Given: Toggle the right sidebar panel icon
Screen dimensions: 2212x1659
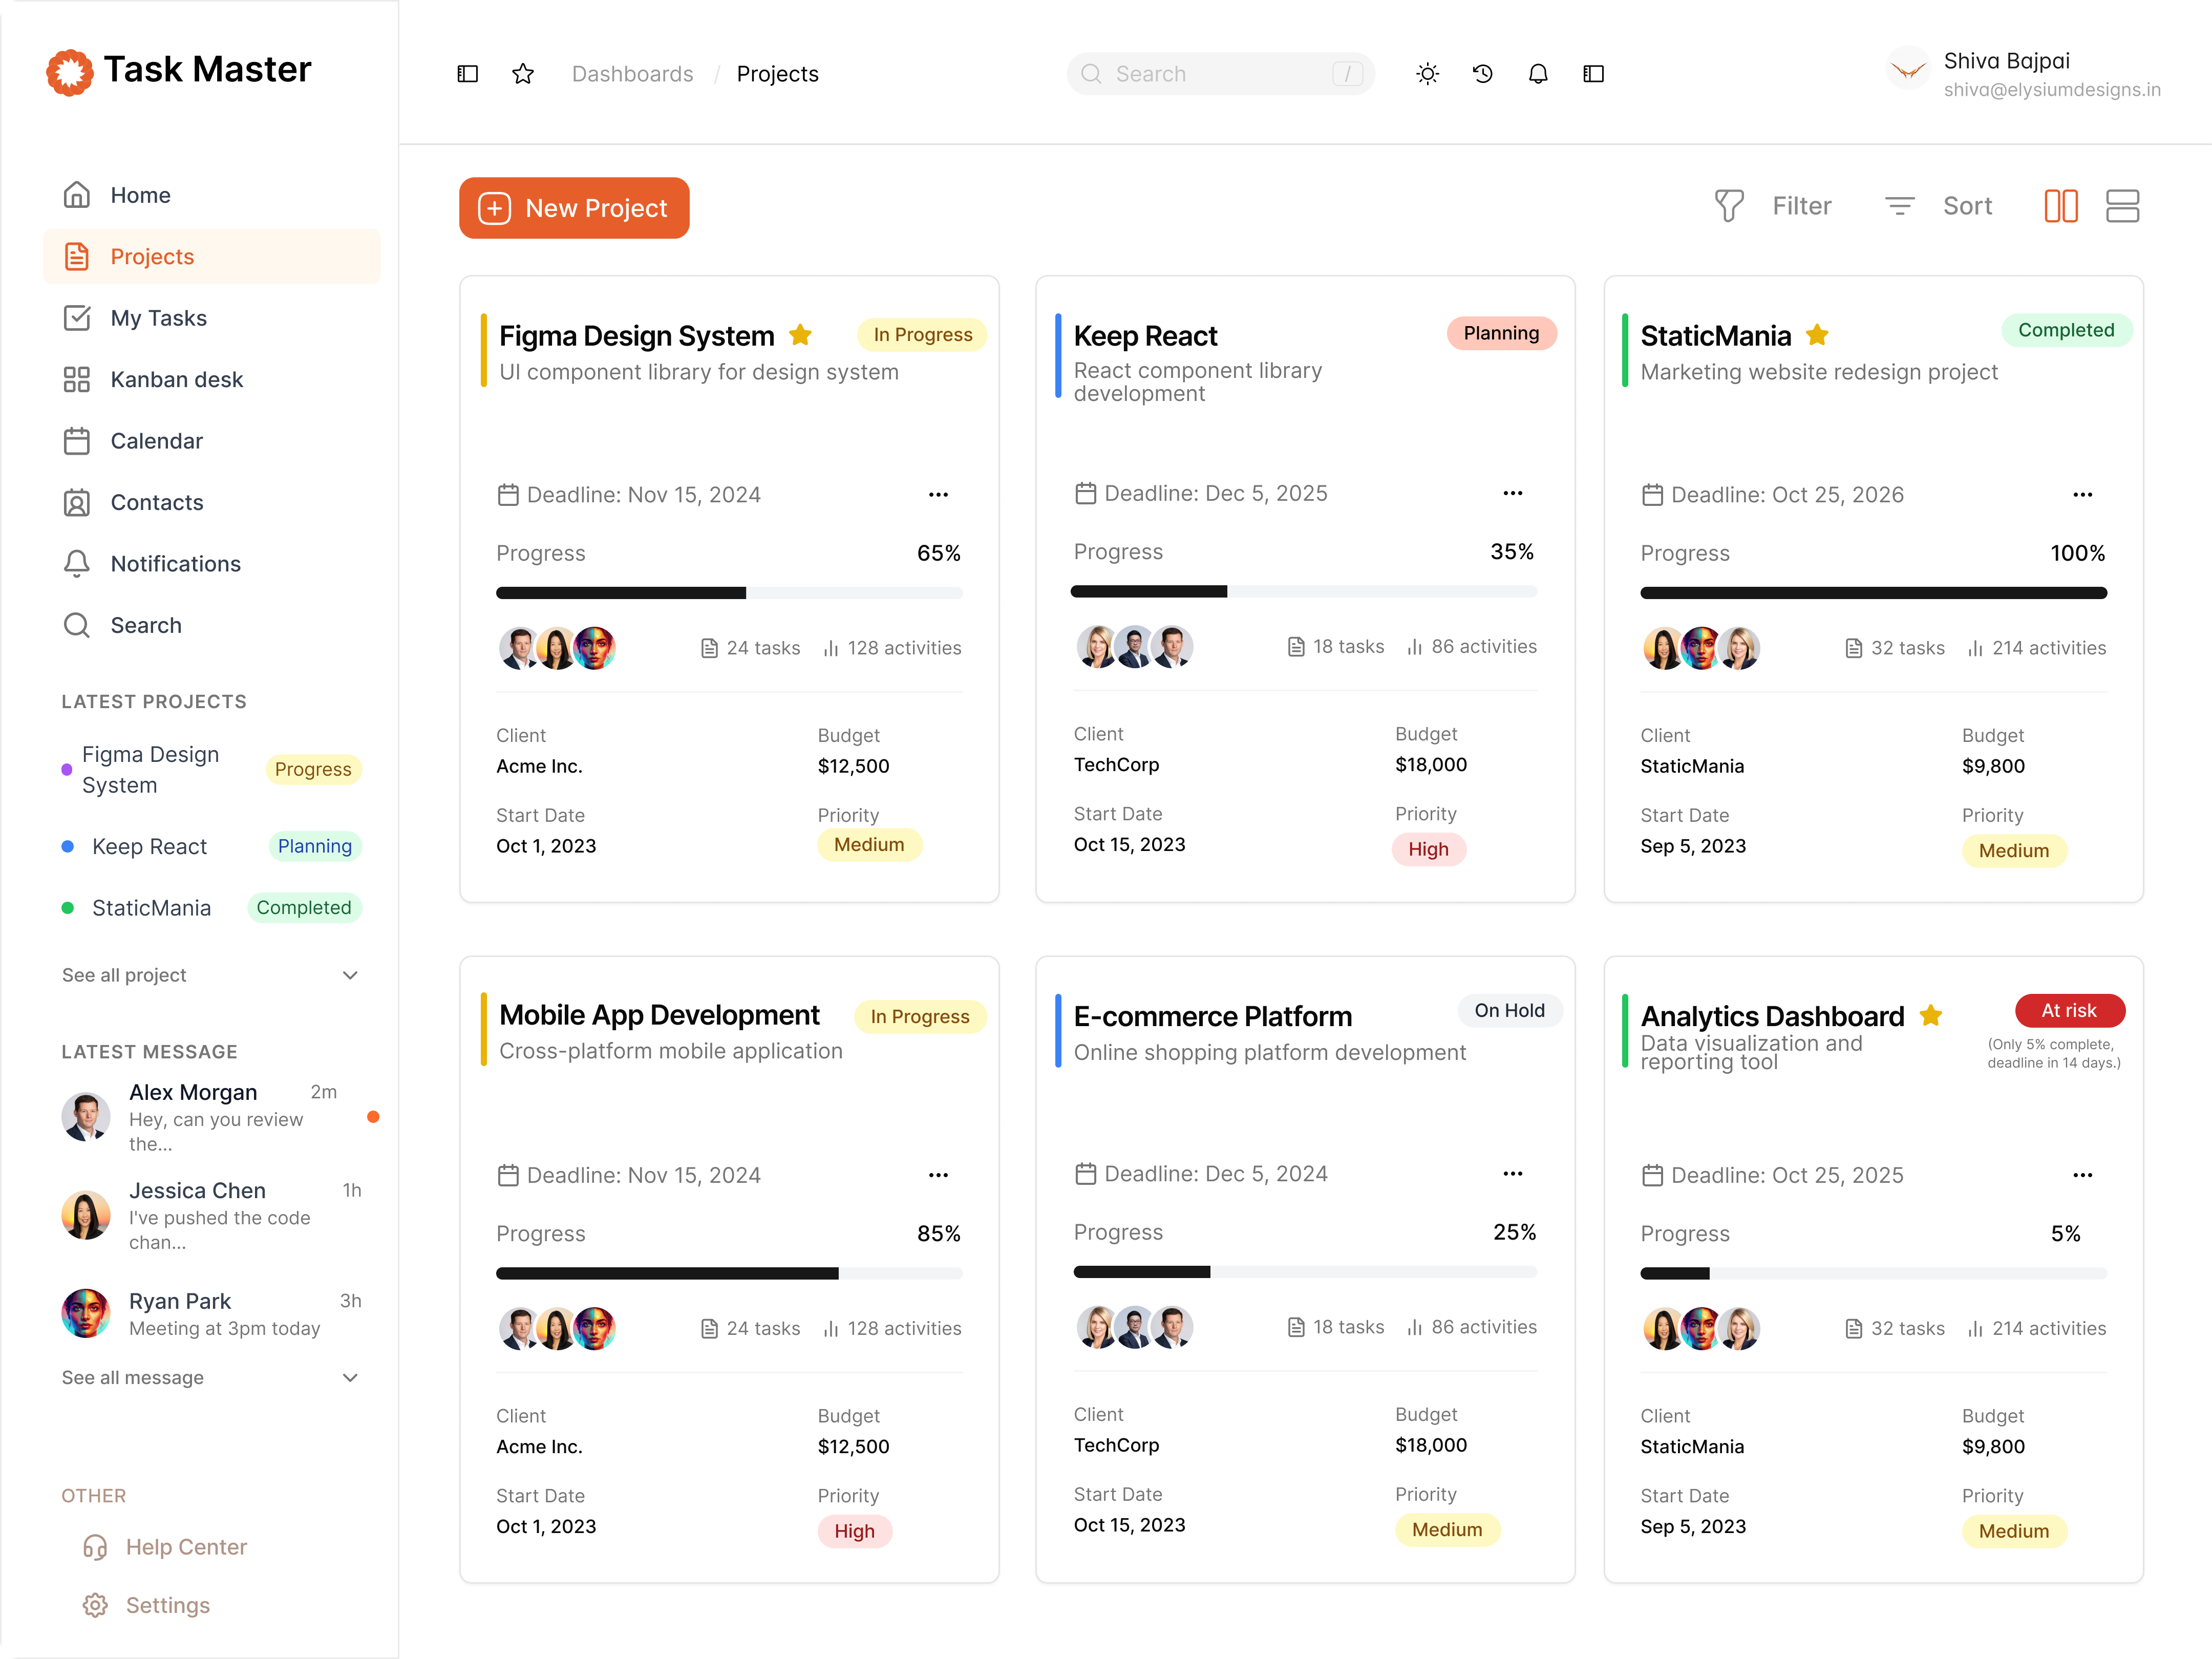Looking at the screenshot, I should pyautogui.click(x=1593, y=74).
